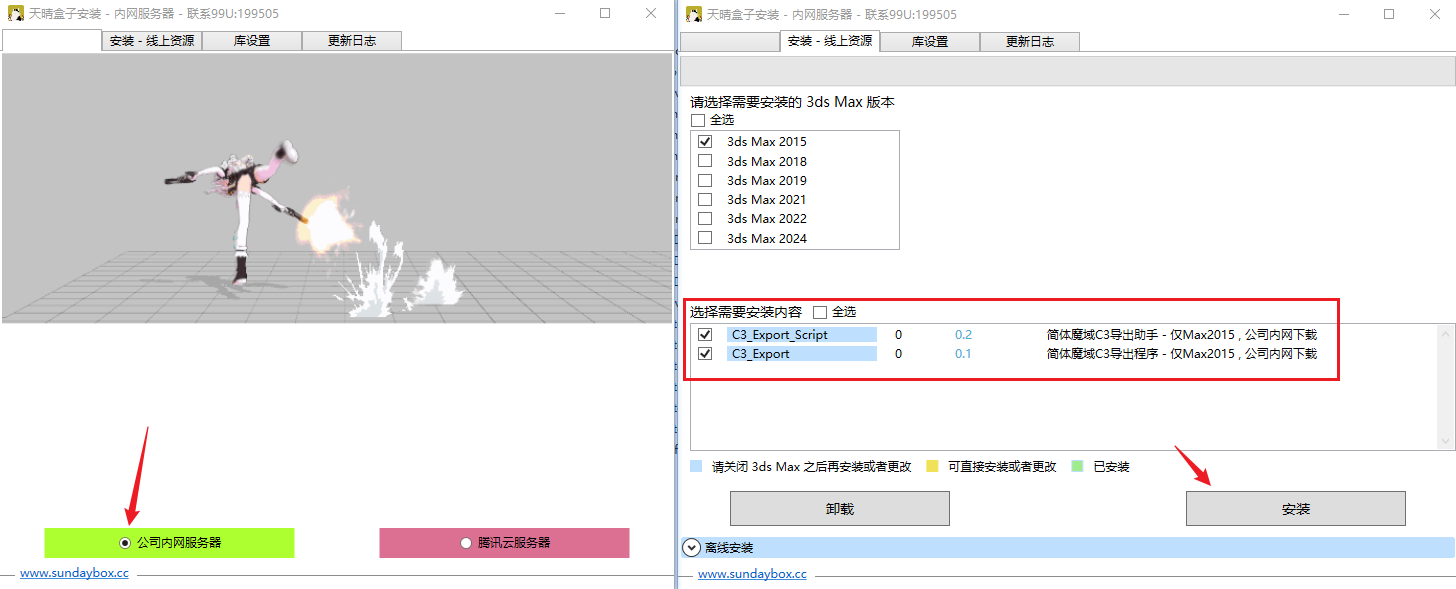The image size is (1456, 589).
Task: Click the 卸载 button
Action: pyautogui.click(x=840, y=508)
